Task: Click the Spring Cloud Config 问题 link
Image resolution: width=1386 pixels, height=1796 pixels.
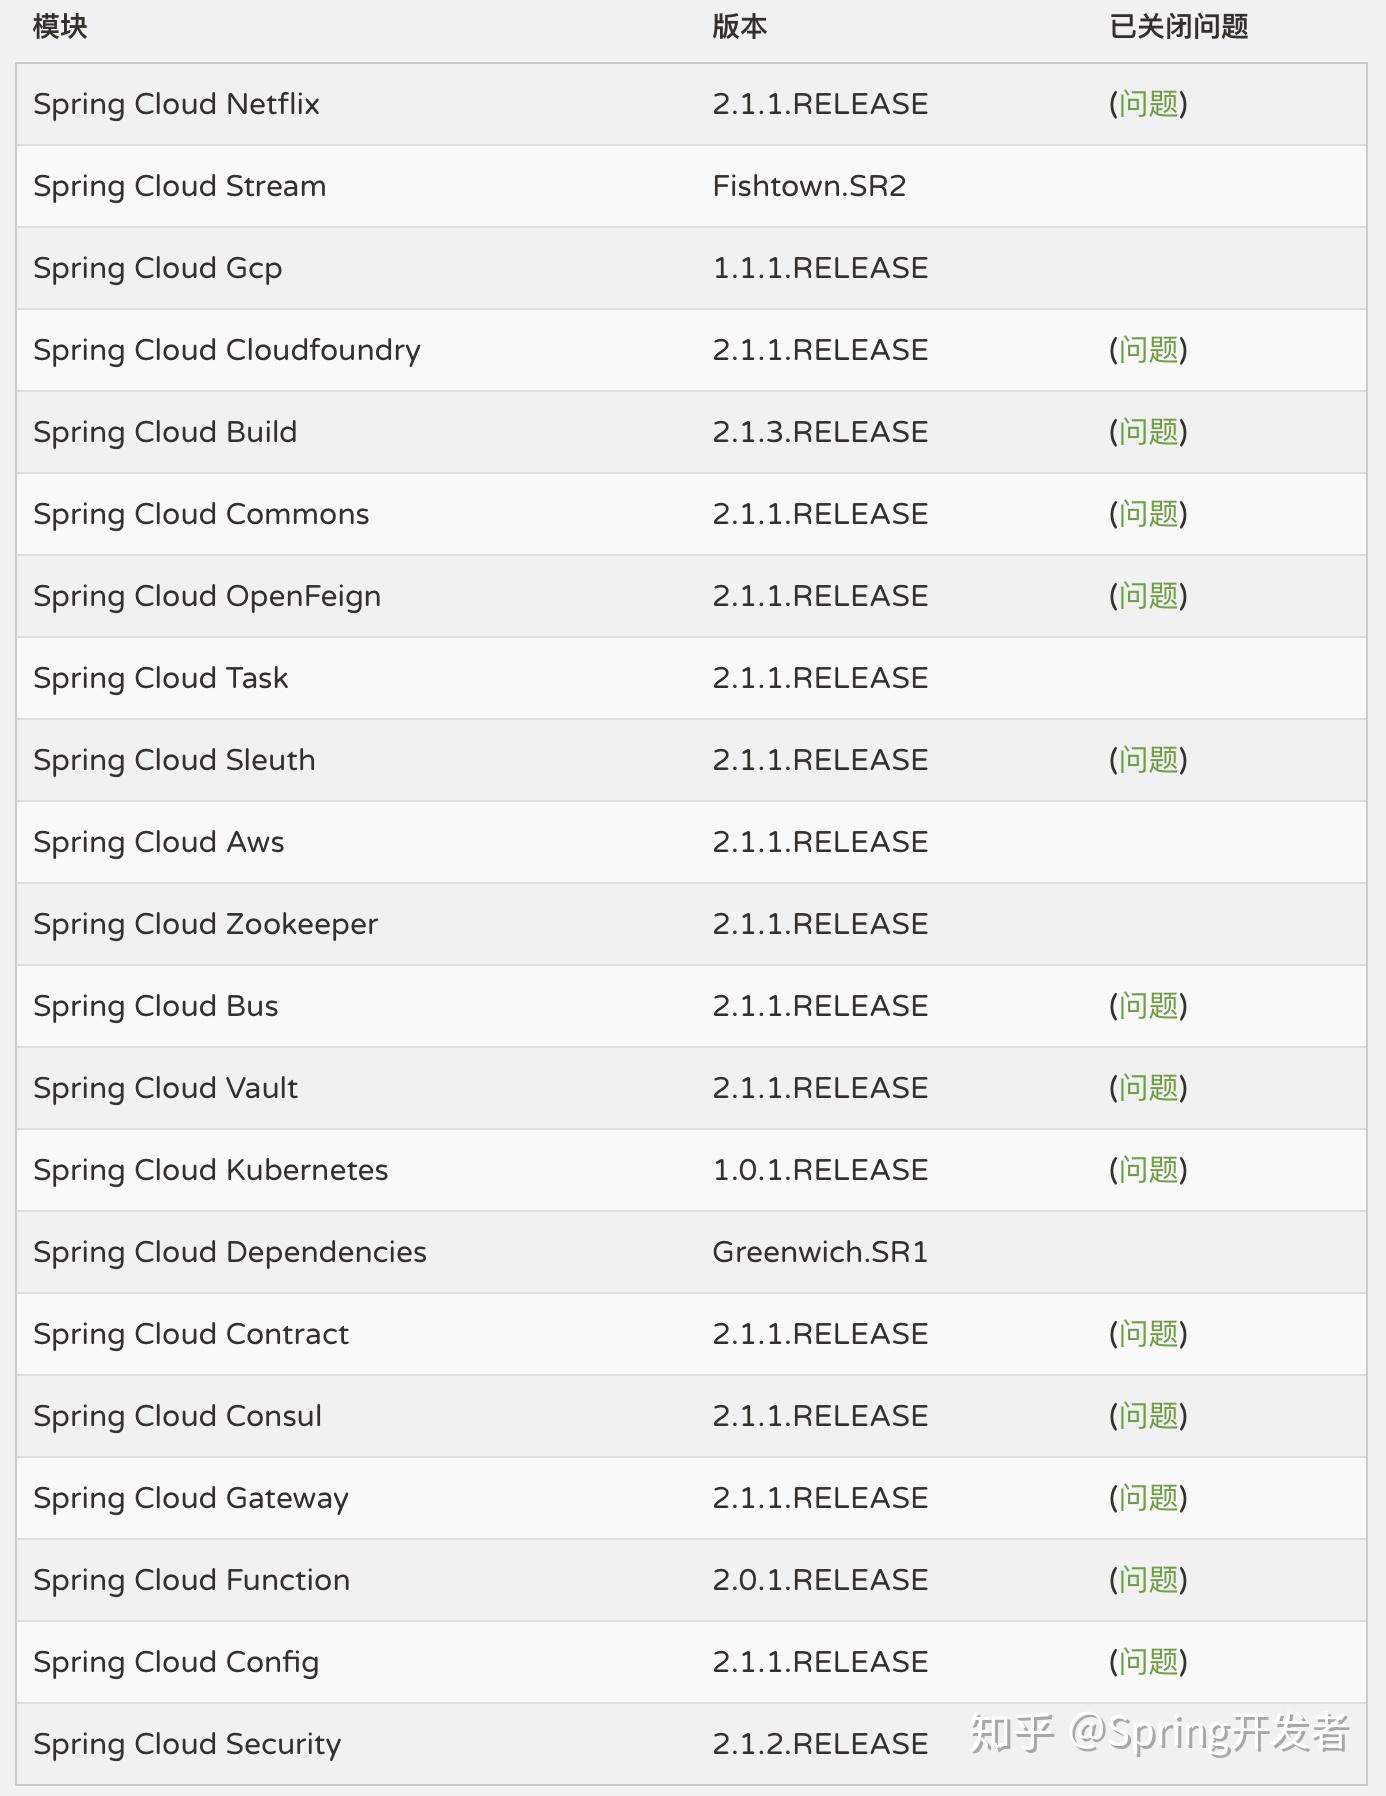Action: pyautogui.click(x=1148, y=1662)
